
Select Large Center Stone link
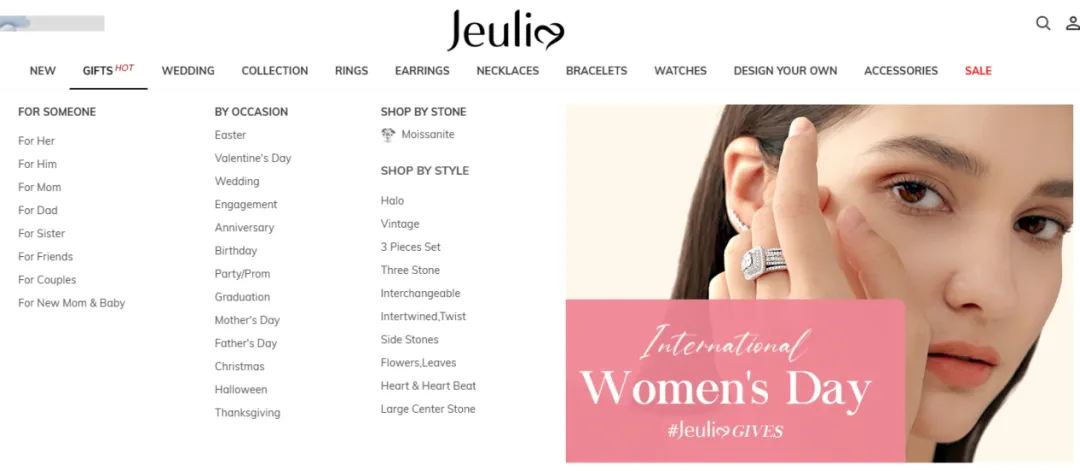coord(428,409)
